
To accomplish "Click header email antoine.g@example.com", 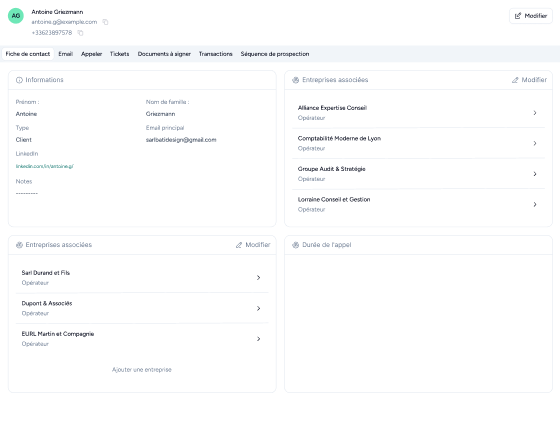I will point(64,22).
